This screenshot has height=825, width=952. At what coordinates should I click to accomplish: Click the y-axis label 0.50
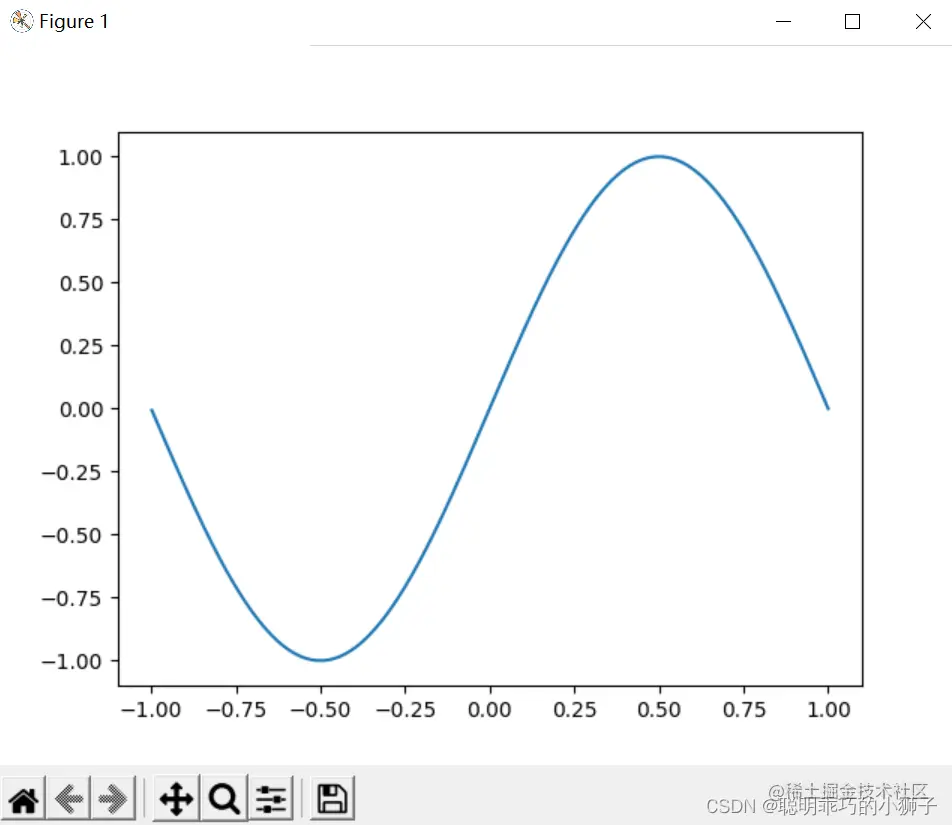coord(81,283)
